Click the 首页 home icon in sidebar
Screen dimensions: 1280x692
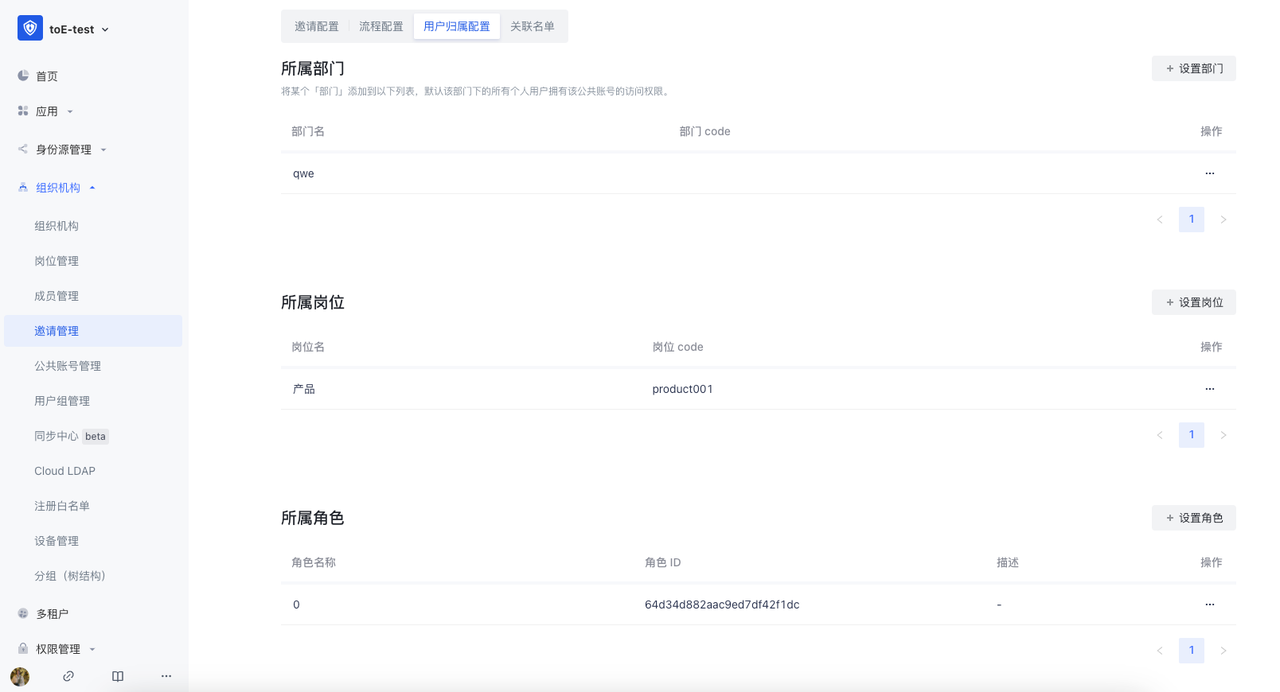click(x=22, y=75)
